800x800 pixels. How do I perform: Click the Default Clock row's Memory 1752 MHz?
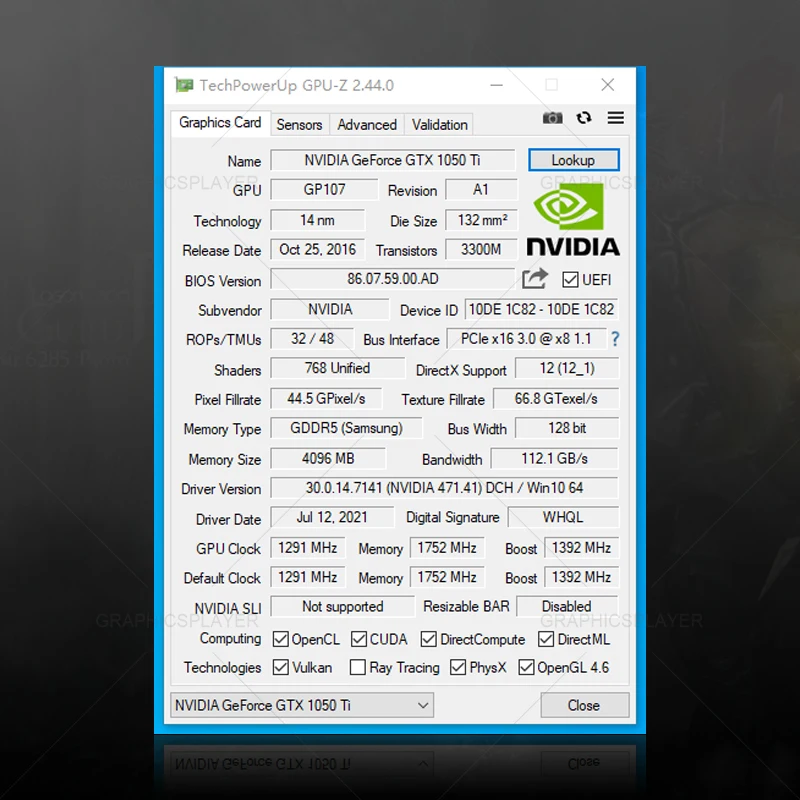pos(447,577)
